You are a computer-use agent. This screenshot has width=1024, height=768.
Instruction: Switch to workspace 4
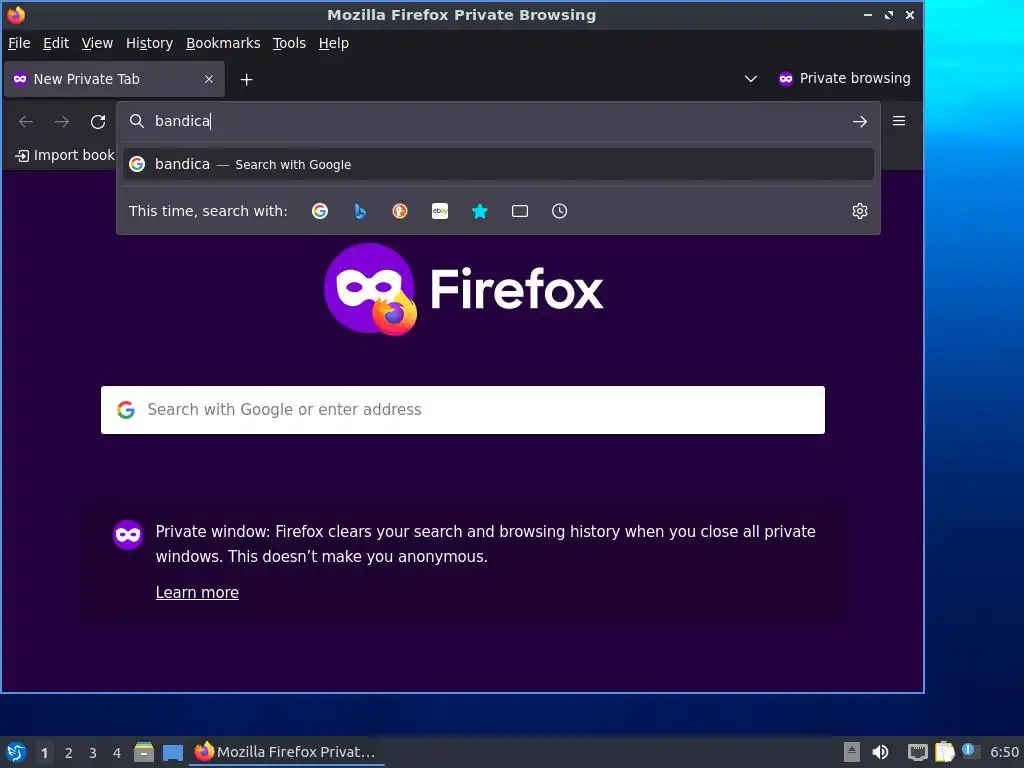[117, 753]
